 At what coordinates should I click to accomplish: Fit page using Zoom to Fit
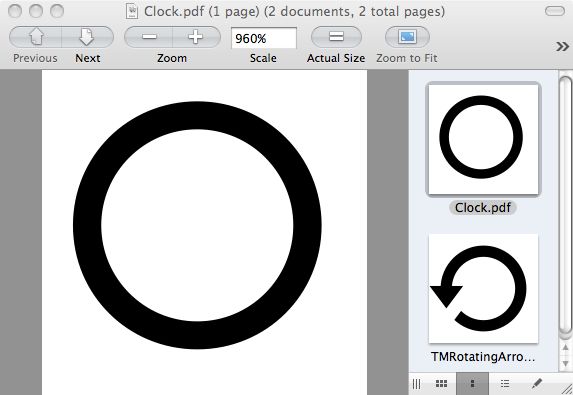[x=407, y=37]
